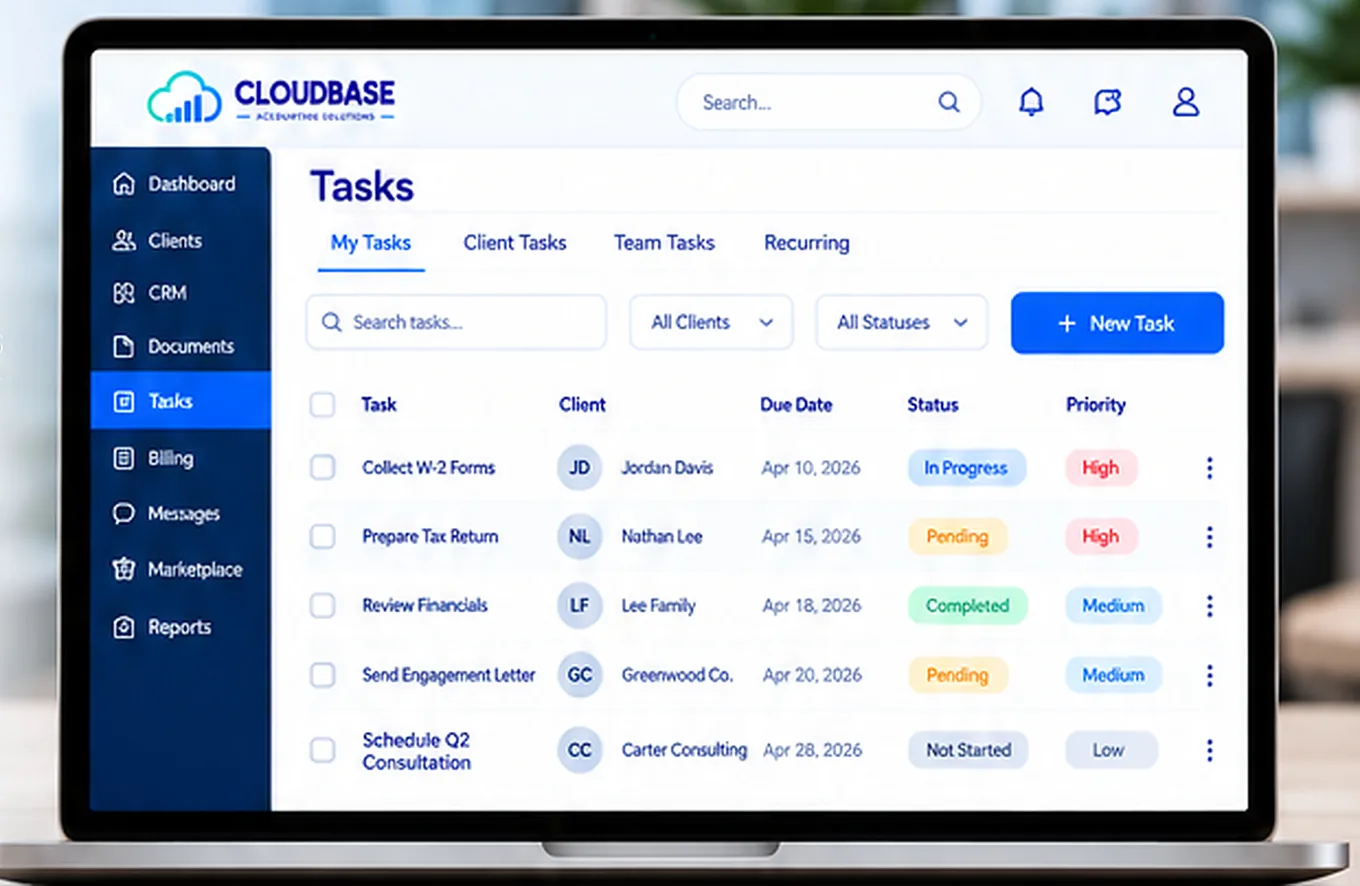Check the Send Engagement Letter checkbox
The image size is (1360, 886).
322,675
